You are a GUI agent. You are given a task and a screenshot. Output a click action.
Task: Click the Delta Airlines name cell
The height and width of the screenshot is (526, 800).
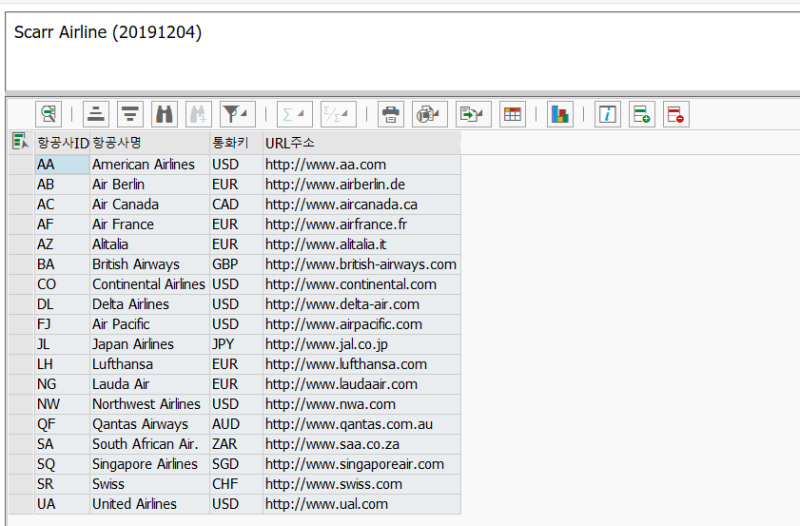149,304
